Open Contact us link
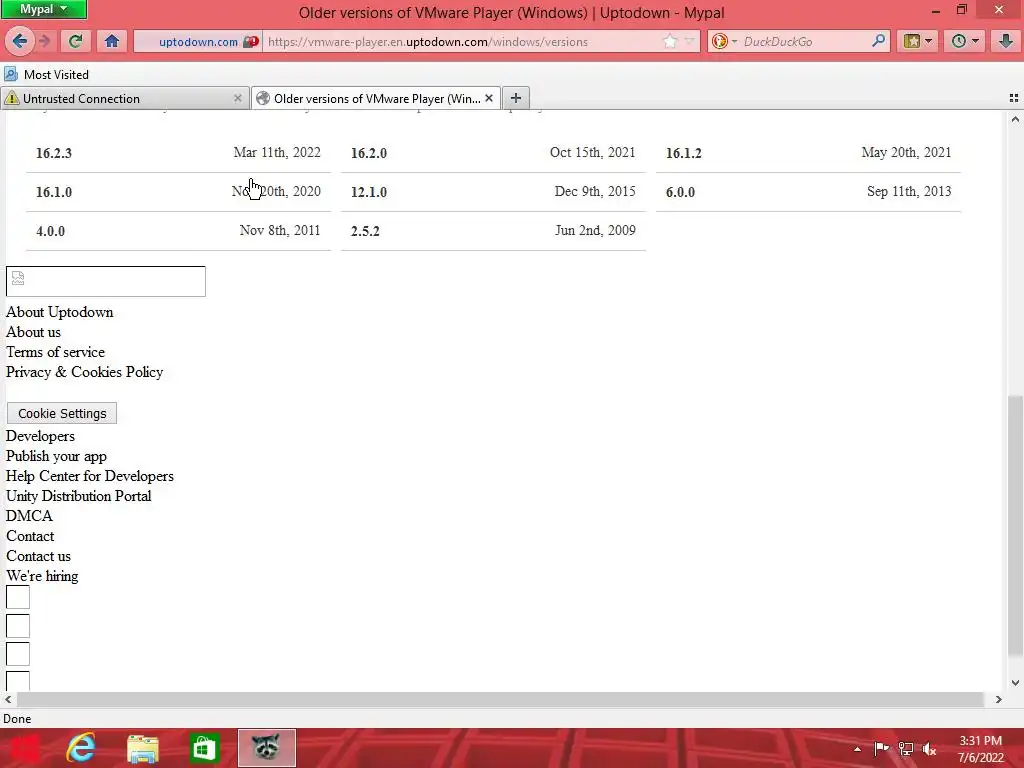This screenshot has height=768, width=1024. pyautogui.click(x=39, y=556)
